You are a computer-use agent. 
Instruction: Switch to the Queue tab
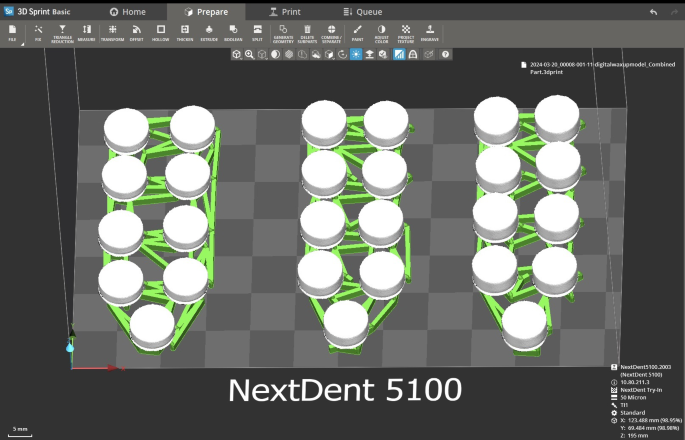coord(363,12)
